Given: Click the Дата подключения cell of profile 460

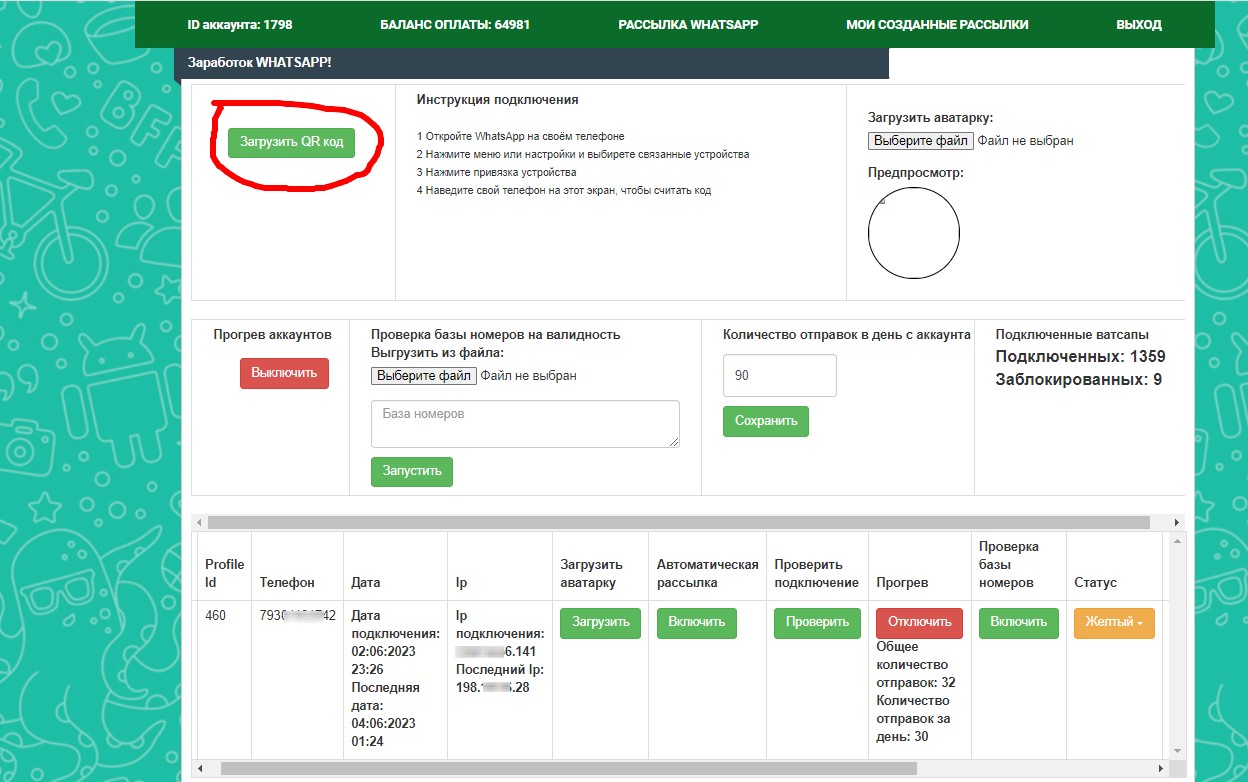Looking at the screenshot, I should click(x=396, y=679).
